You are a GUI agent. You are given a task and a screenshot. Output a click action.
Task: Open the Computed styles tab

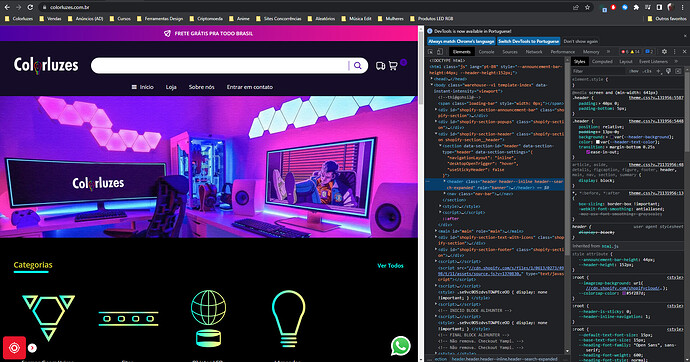(x=602, y=62)
